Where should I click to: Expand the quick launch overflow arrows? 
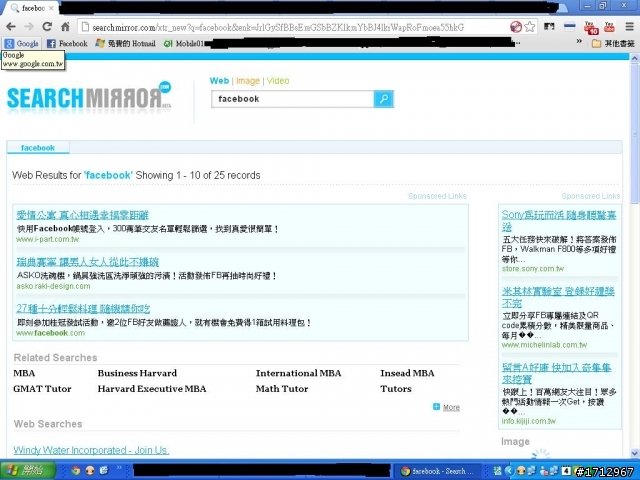click(119, 468)
